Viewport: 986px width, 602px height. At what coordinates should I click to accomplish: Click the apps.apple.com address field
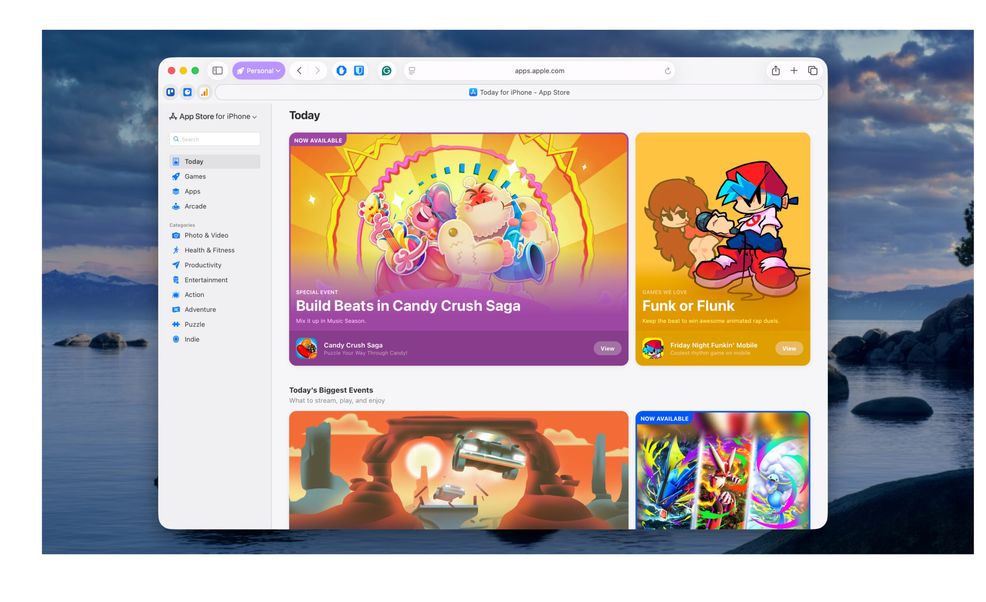(x=540, y=70)
